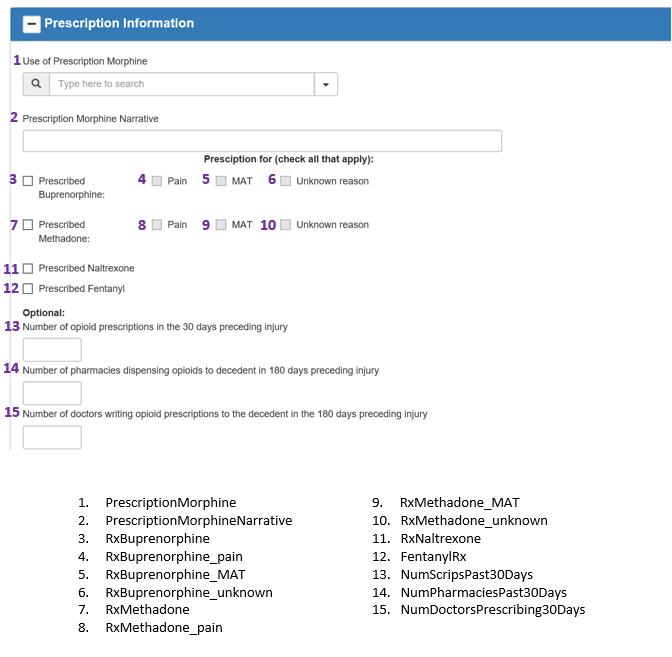Viewport: 672px width, 657px height.
Task: Click the Prescribed Naltrexone label
Action: [86, 269]
